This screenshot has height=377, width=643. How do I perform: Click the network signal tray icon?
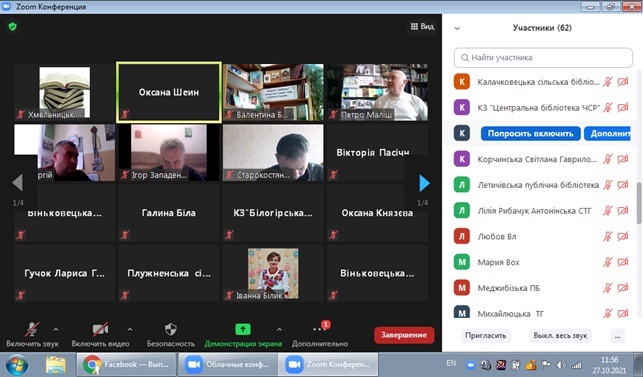pyautogui.click(x=577, y=365)
